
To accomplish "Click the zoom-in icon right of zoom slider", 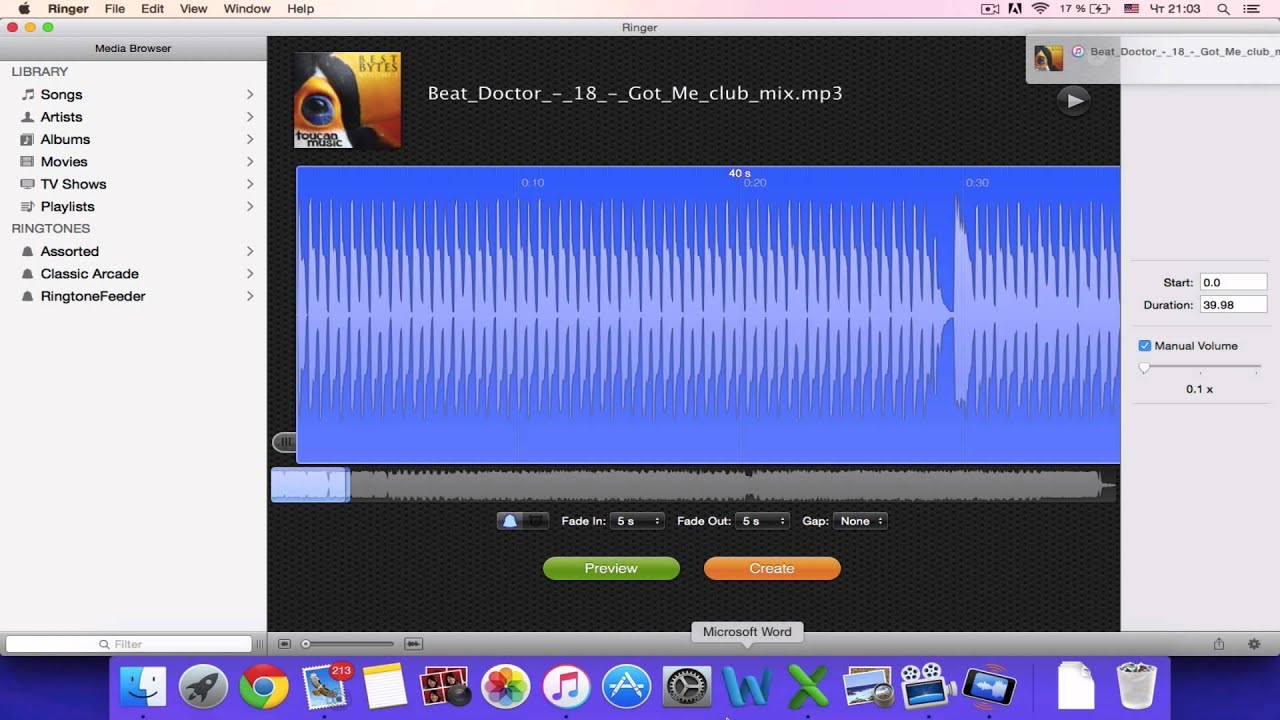I will tap(414, 644).
